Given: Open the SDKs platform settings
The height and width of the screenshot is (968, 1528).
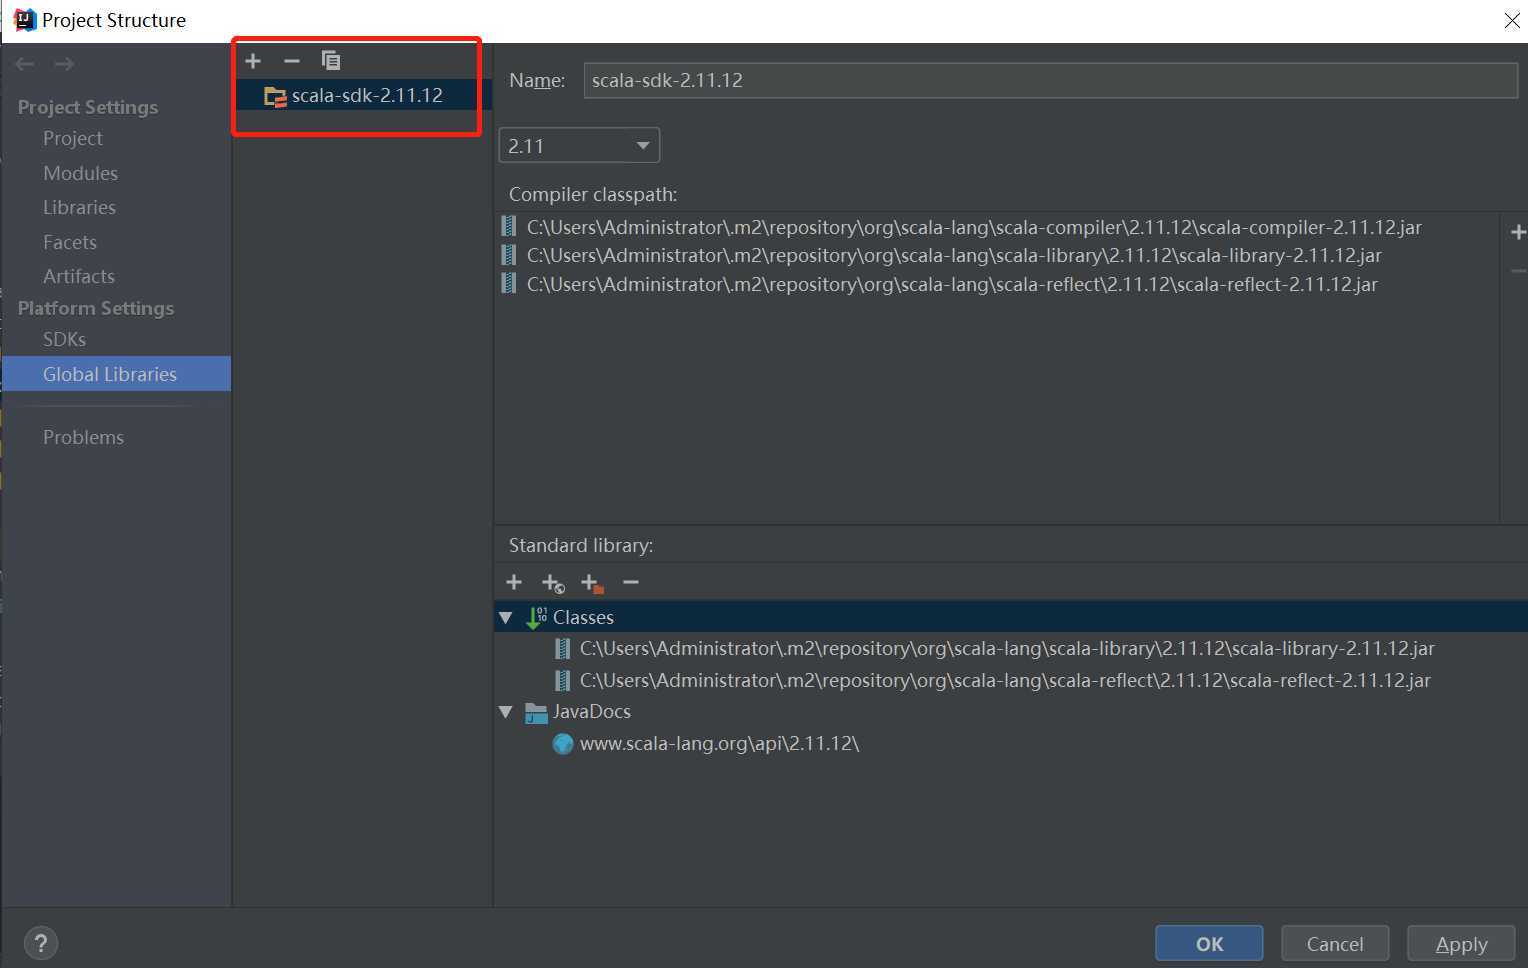Looking at the screenshot, I should pos(64,339).
